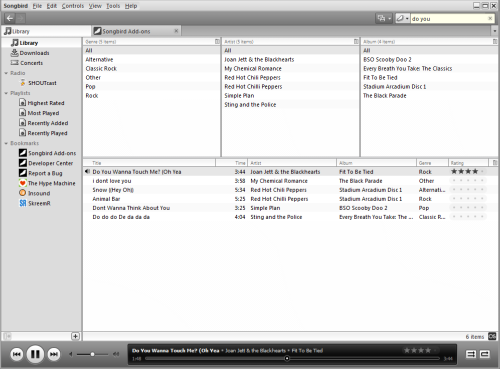
Task: Filter by Alternative genre
Action: (x=151, y=59)
